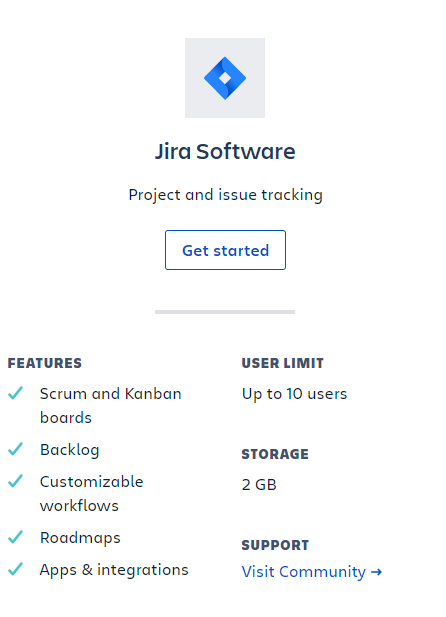Viewport: 446px width, 617px height.
Task: Click the 2 GB storage value
Action: 259,485
